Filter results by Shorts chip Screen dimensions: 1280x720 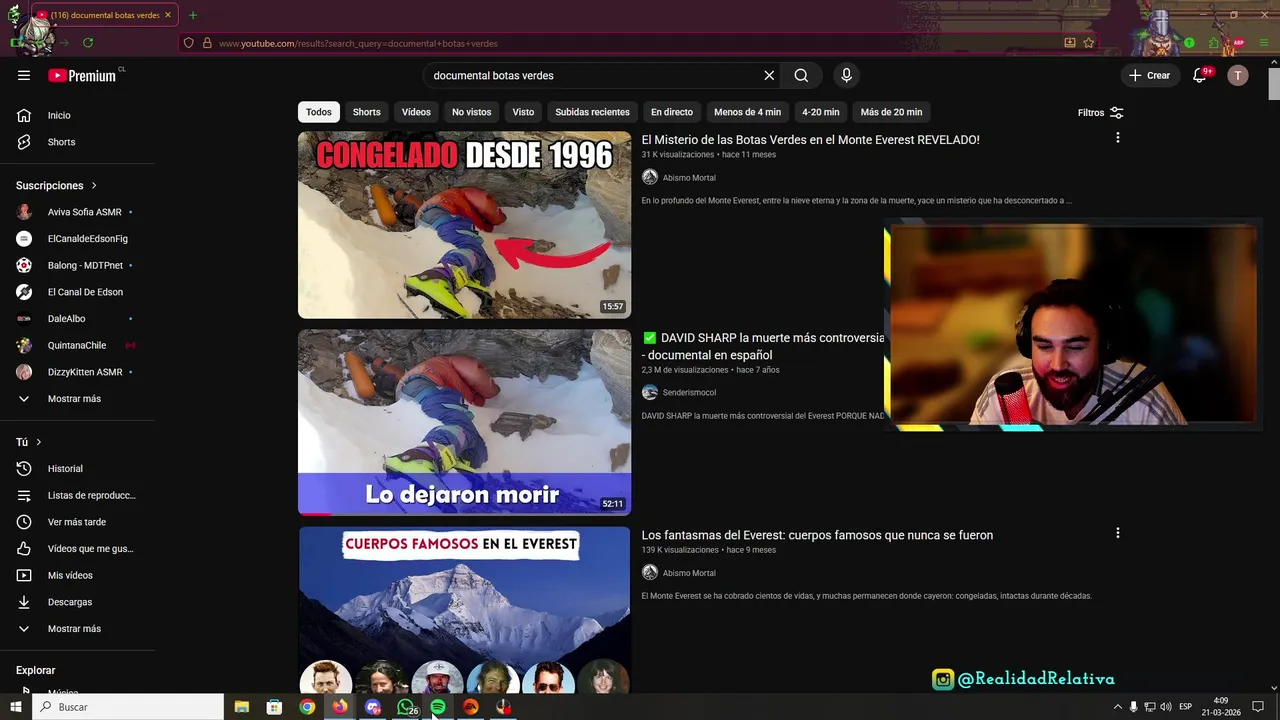point(366,112)
